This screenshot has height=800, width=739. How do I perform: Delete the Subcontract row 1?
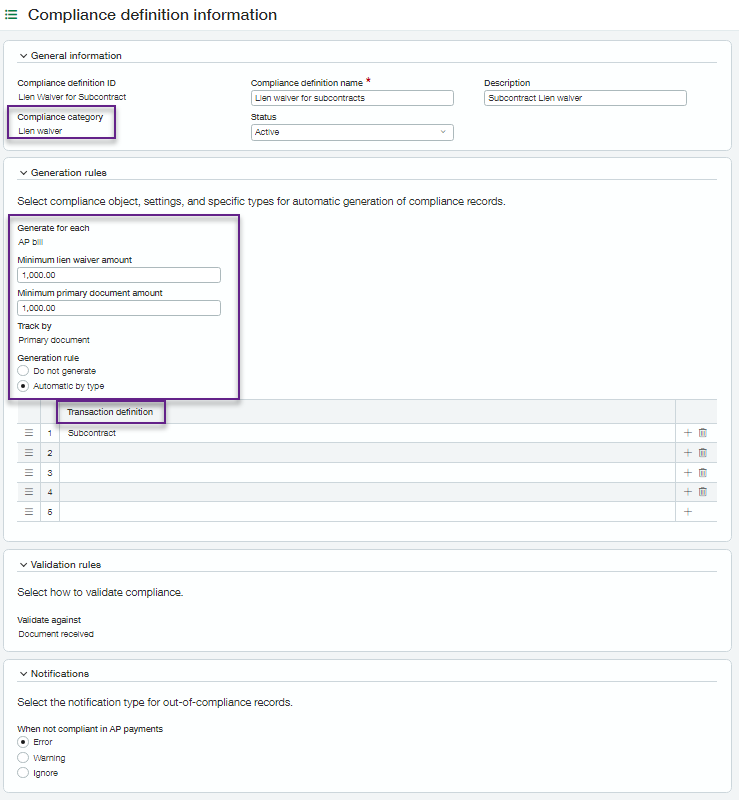702,433
